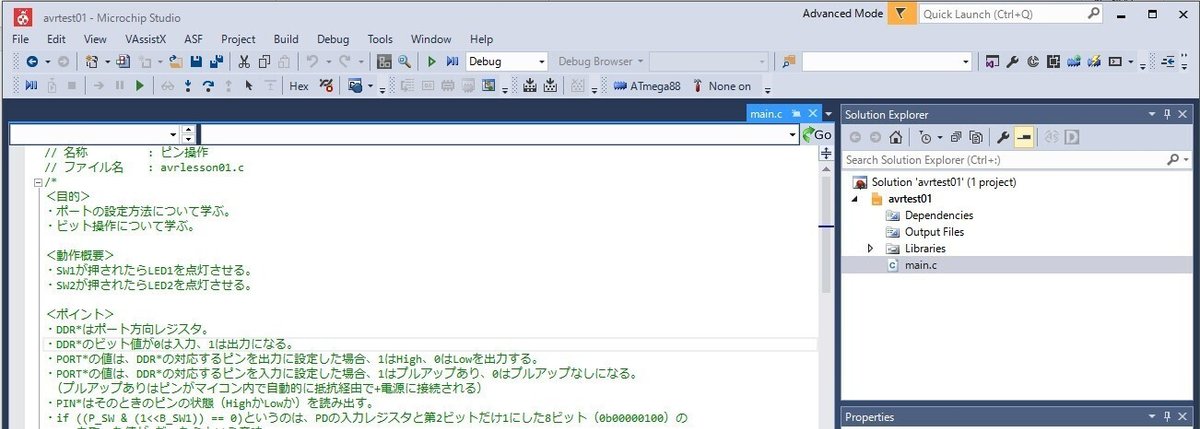The width and height of the screenshot is (1200, 429).
Task: Toggle the Preview Selected Items icon
Action: (1024, 137)
